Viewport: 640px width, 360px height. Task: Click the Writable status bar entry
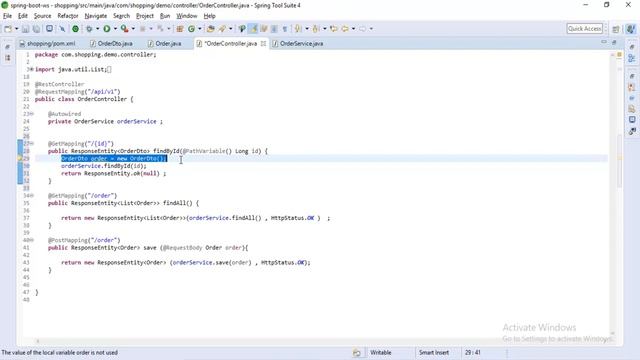[380, 353]
